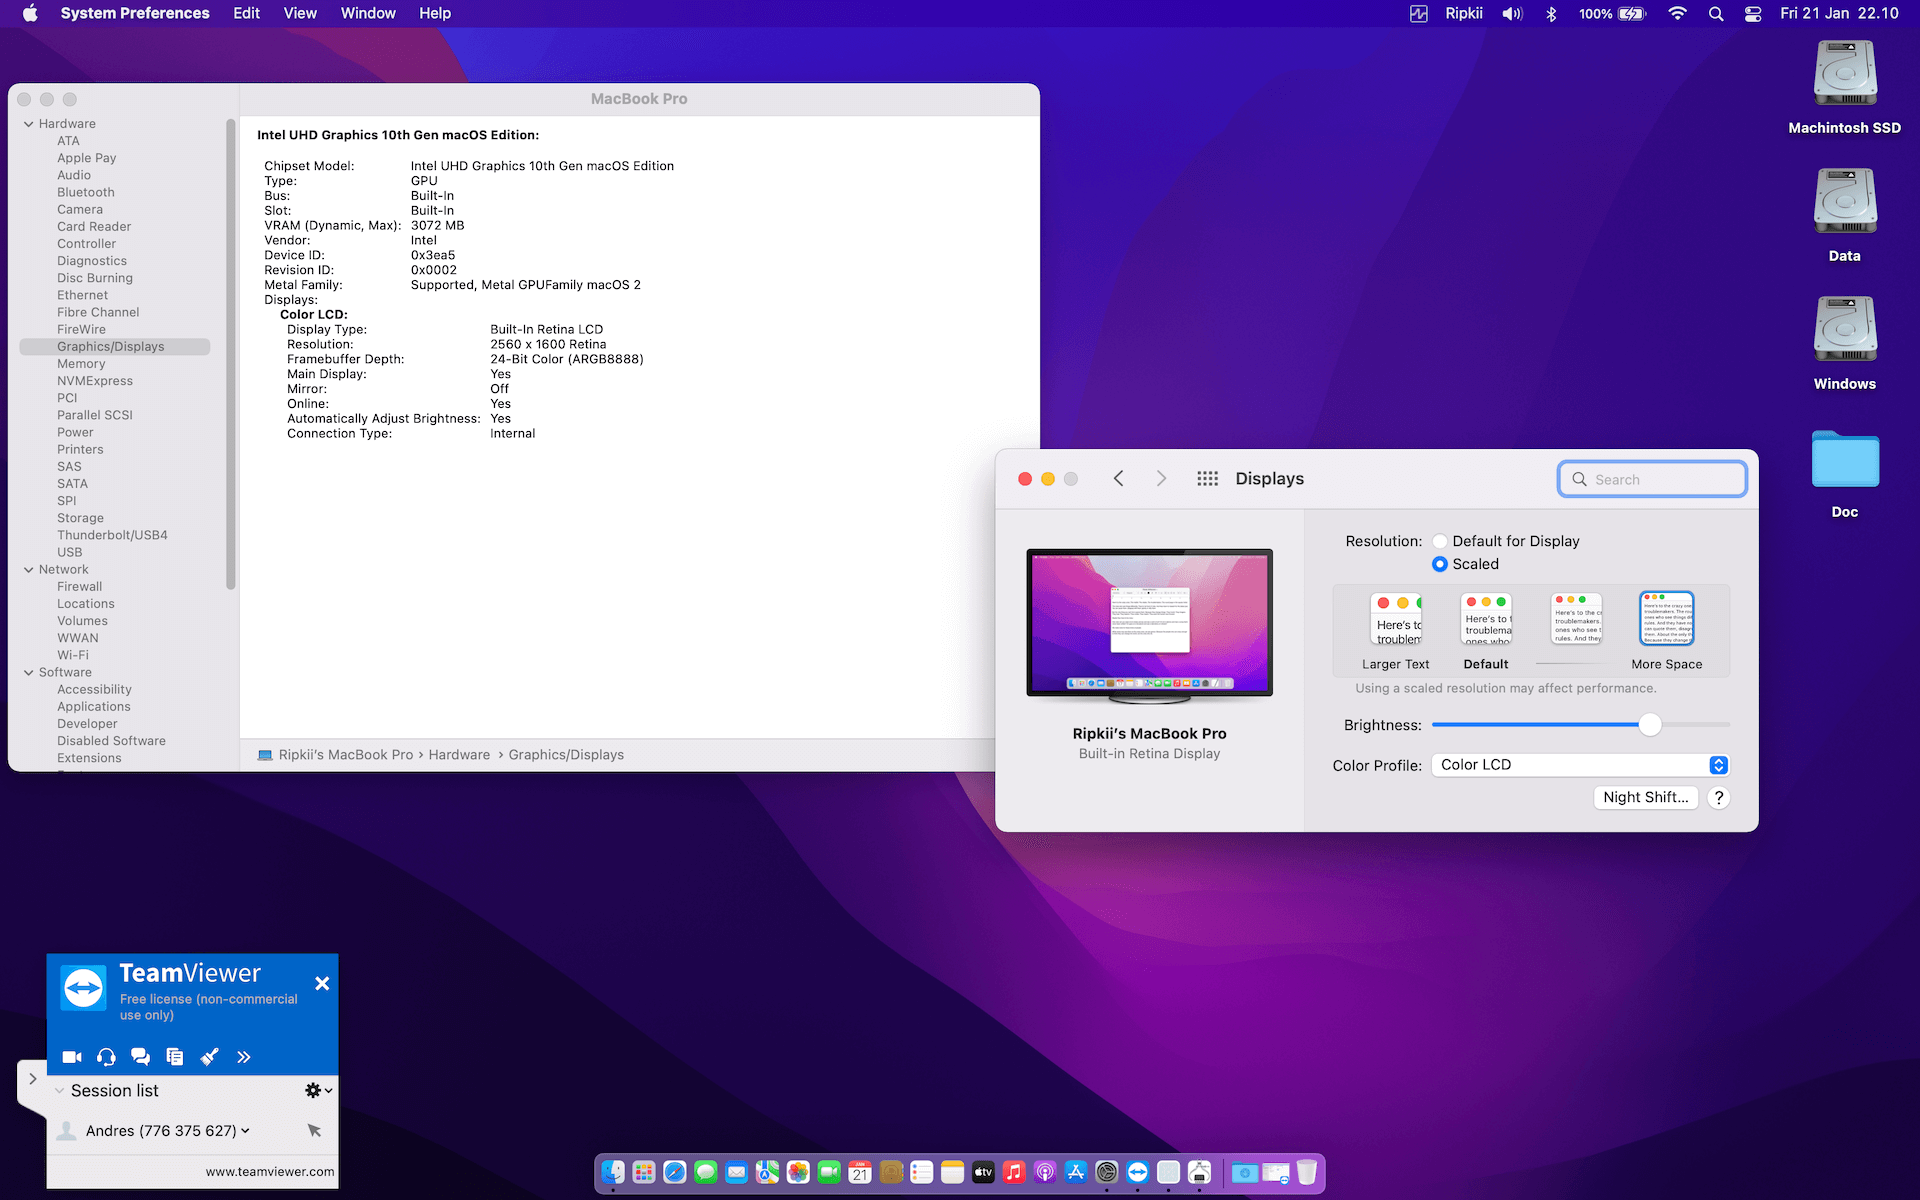Collapse Session list chevron in TeamViewer
The height and width of the screenshot is (1200, 1920).
point(59,1091)
